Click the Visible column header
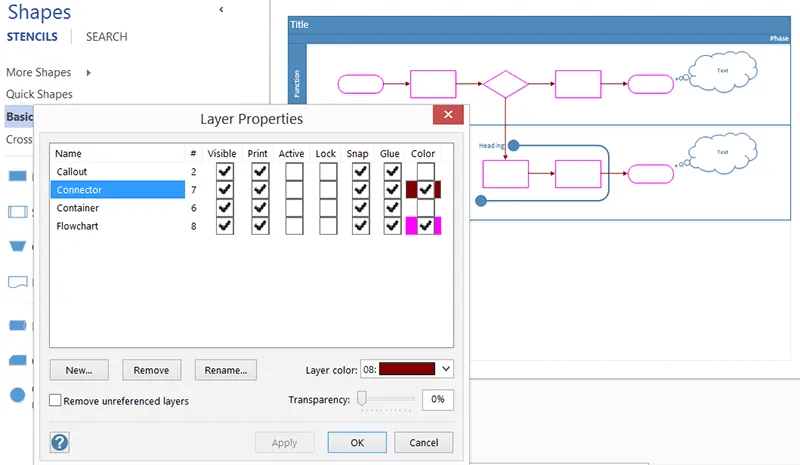 coord(221,153)
